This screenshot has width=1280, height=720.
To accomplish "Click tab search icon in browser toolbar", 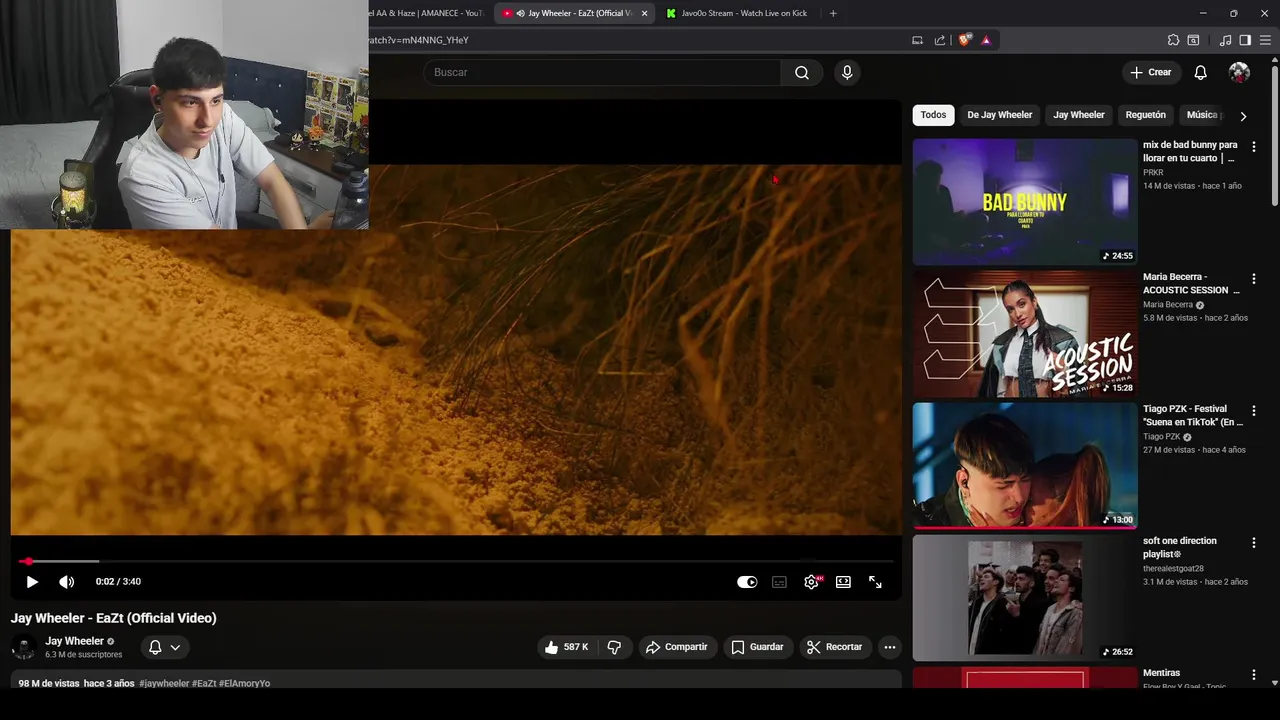I will [x=1193, y=40].
